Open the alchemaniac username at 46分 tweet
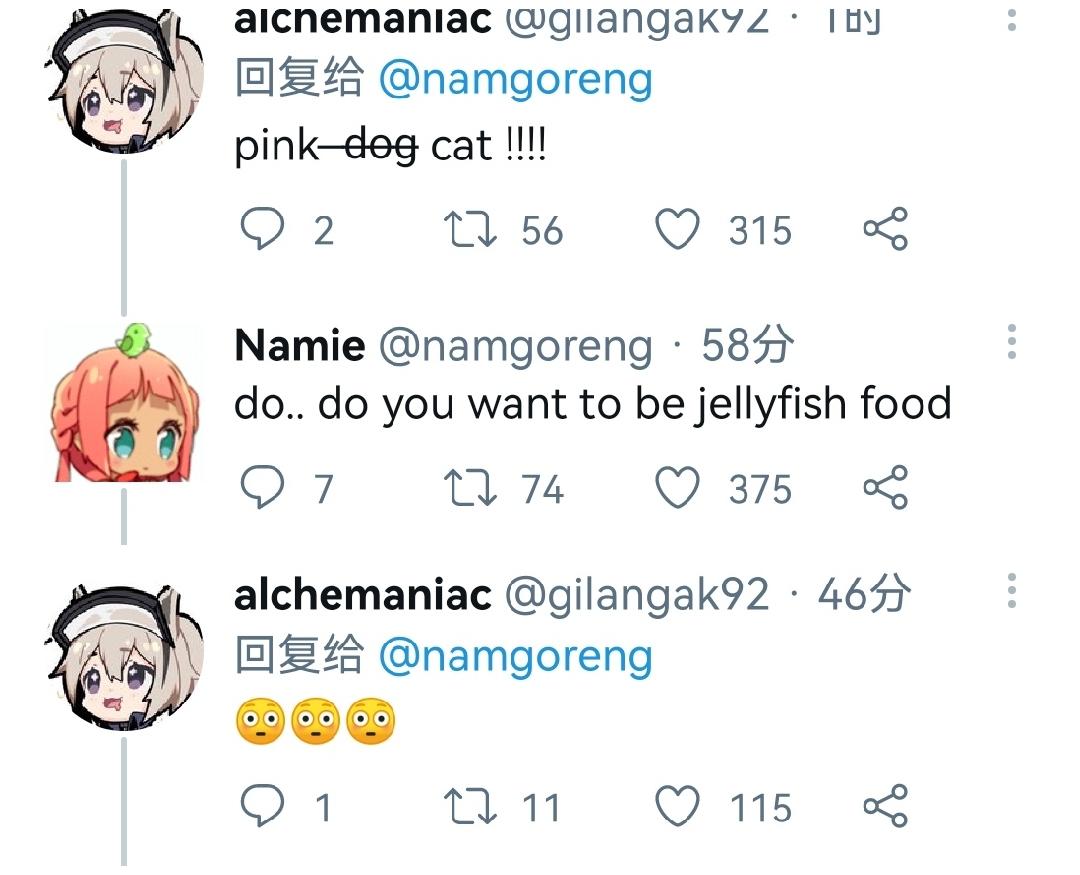The height and width of the screenshot is (875, 1080). coord(362,595)
